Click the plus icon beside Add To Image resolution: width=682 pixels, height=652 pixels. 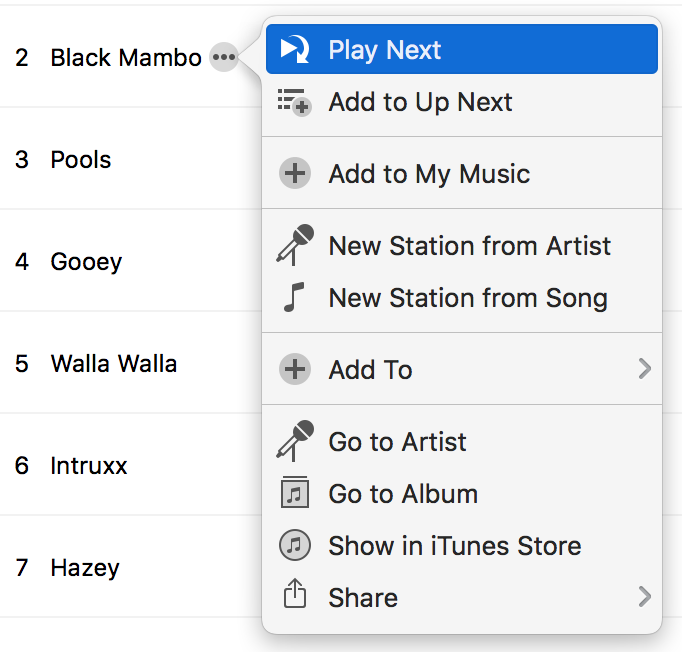(x=294, y=370)
